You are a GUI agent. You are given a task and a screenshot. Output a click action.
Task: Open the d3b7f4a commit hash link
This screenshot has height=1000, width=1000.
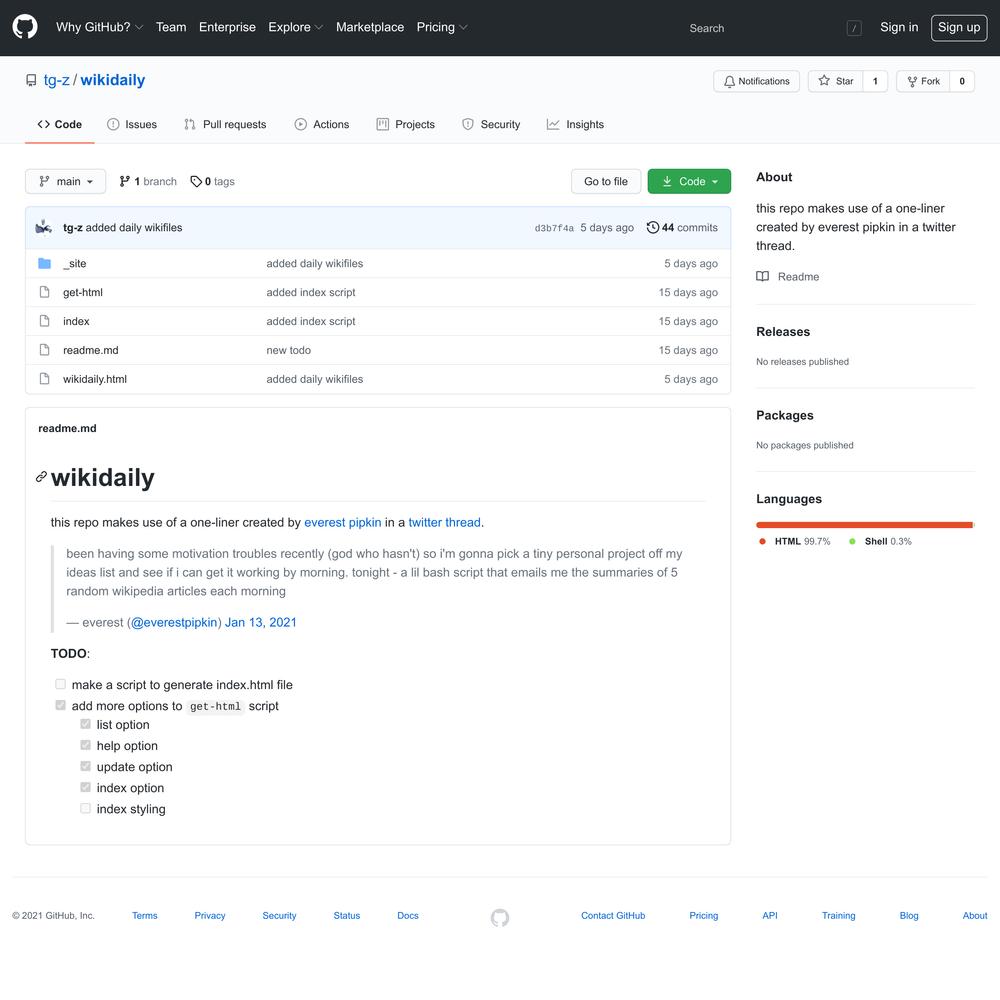click(x=554, y=228)
